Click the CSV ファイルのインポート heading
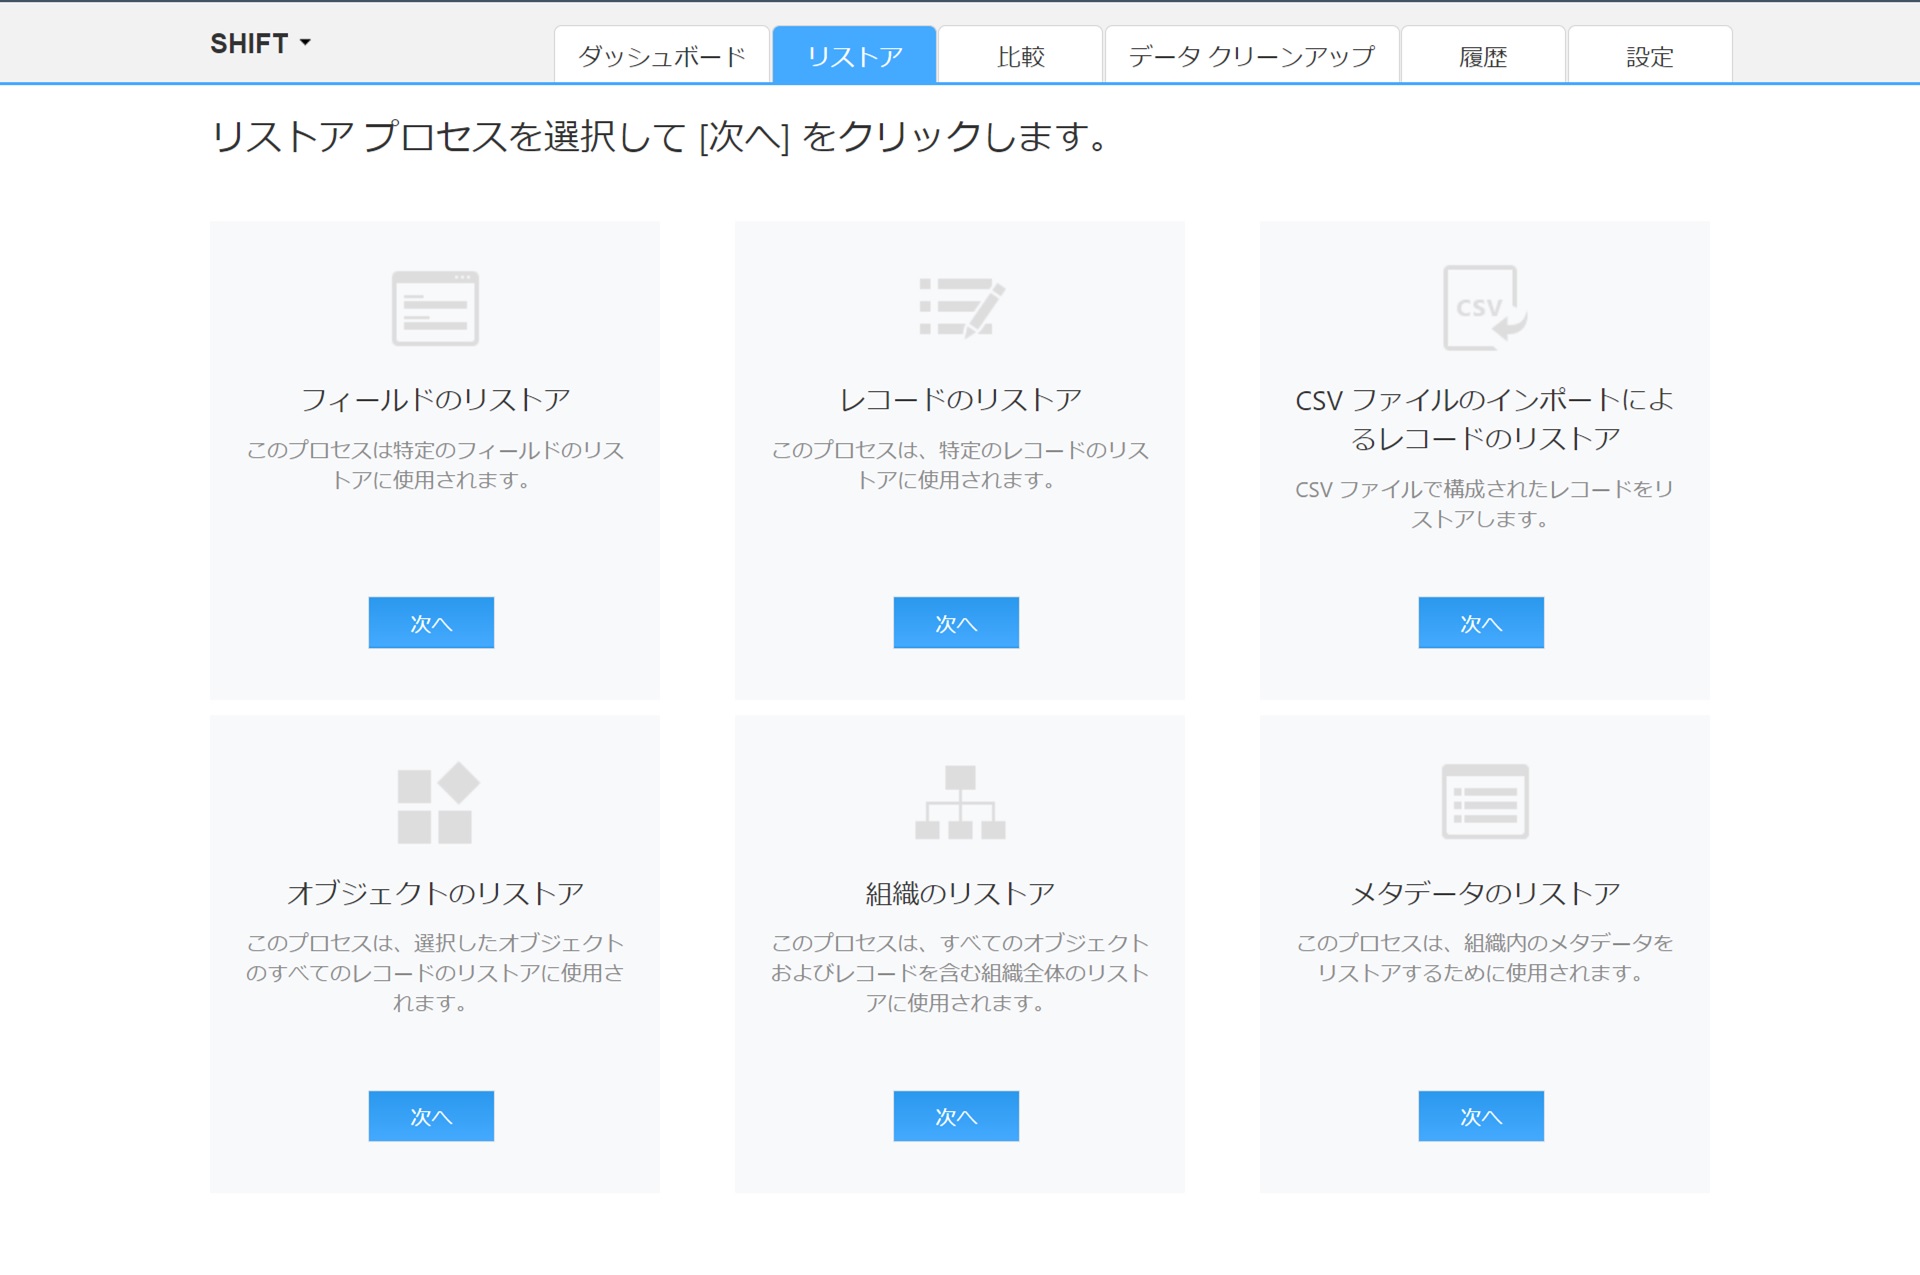 click(1485, 419)
